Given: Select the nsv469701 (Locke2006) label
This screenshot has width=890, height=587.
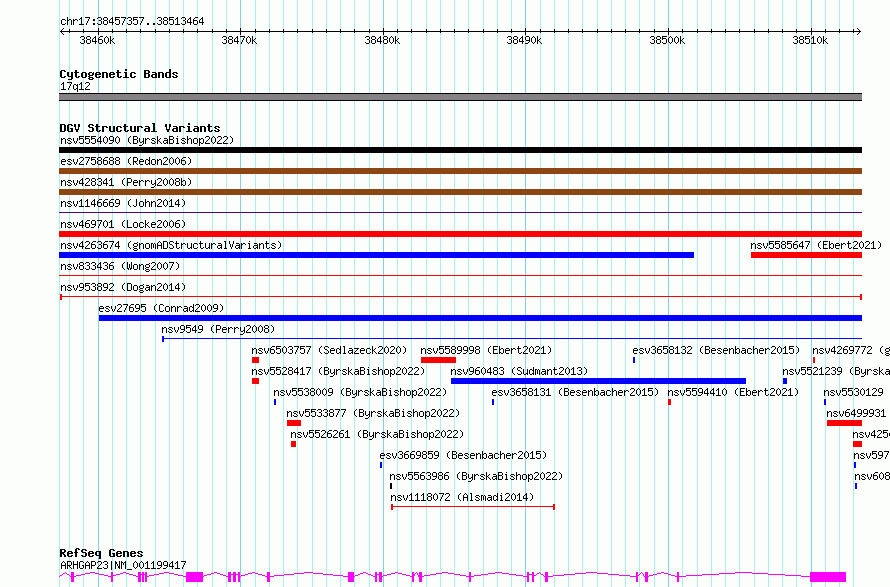Looking at the screenshot, I should (123, 224).
